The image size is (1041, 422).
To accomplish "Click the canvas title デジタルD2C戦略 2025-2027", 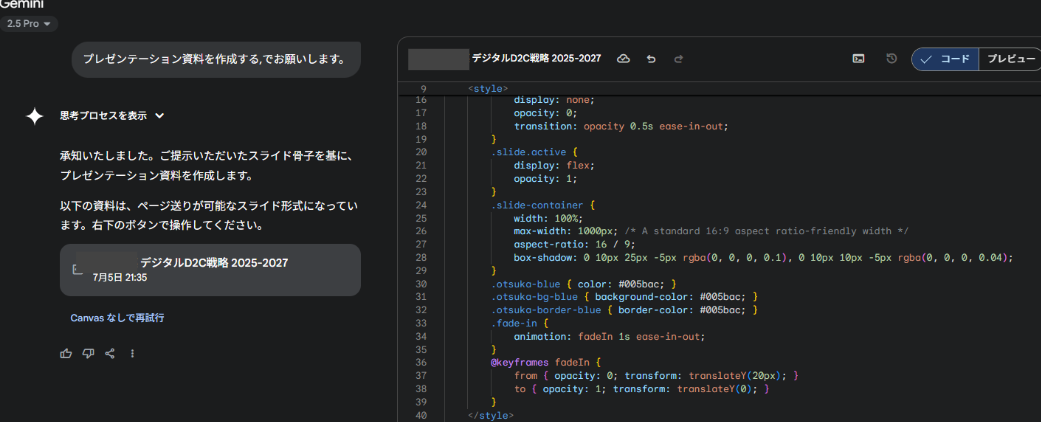I will click(536, 59).
